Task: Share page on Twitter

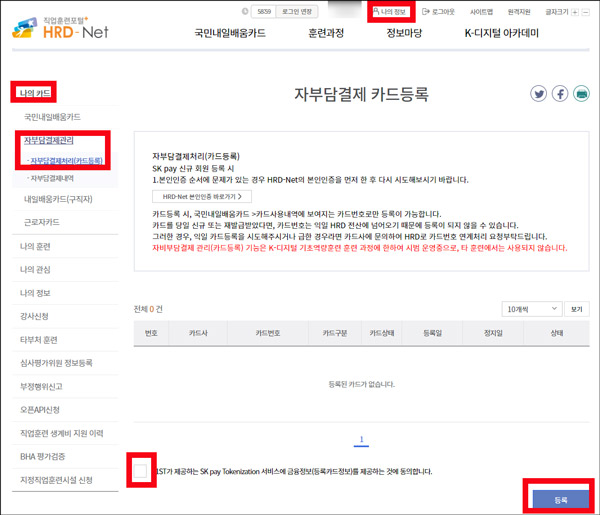Action: 538,94
